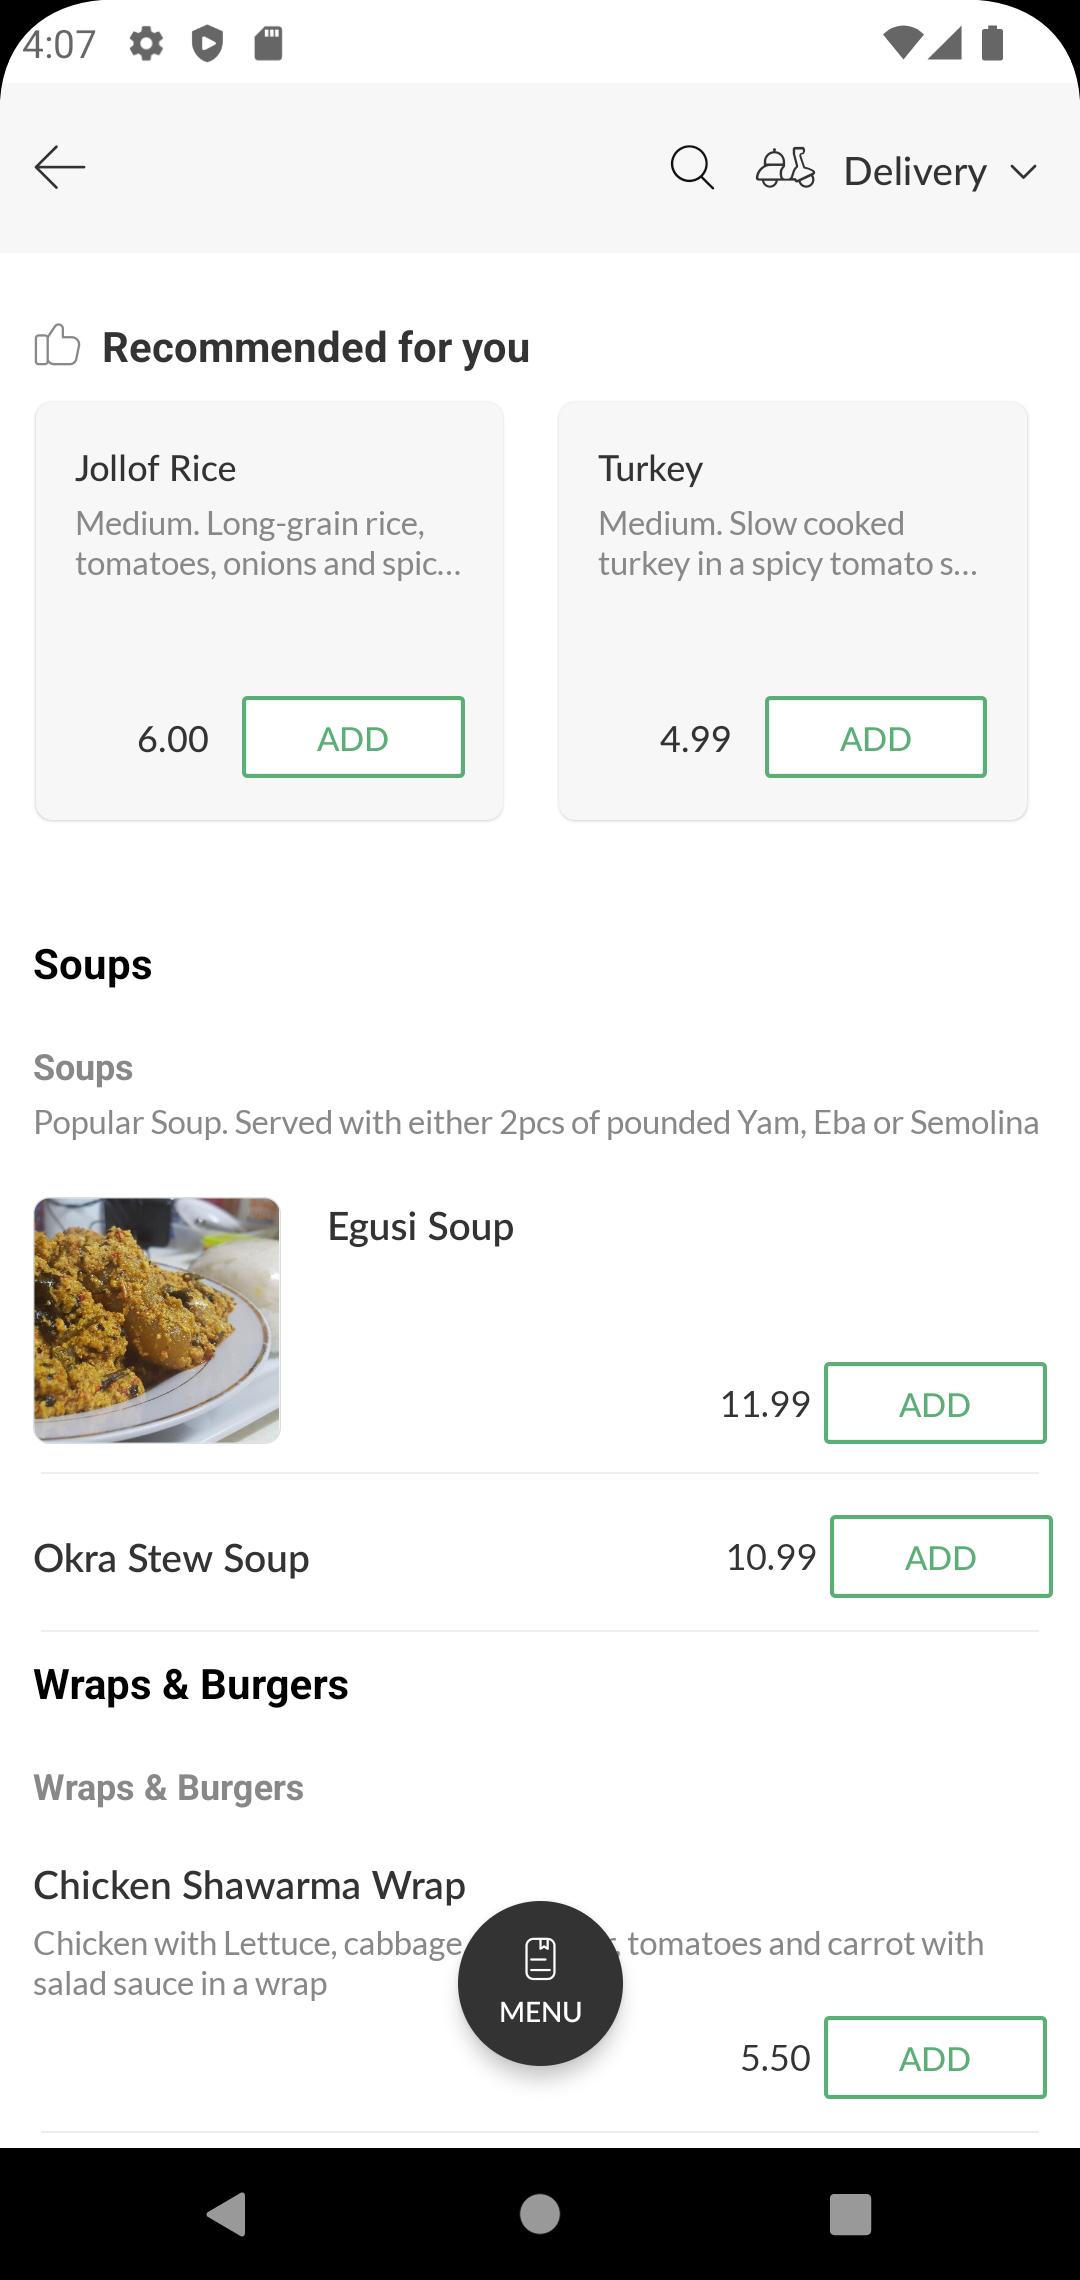Select Chicken Shawarma Wrap item title
This screenshot has height=2280, width=1080.
[x=249, y=1886]
